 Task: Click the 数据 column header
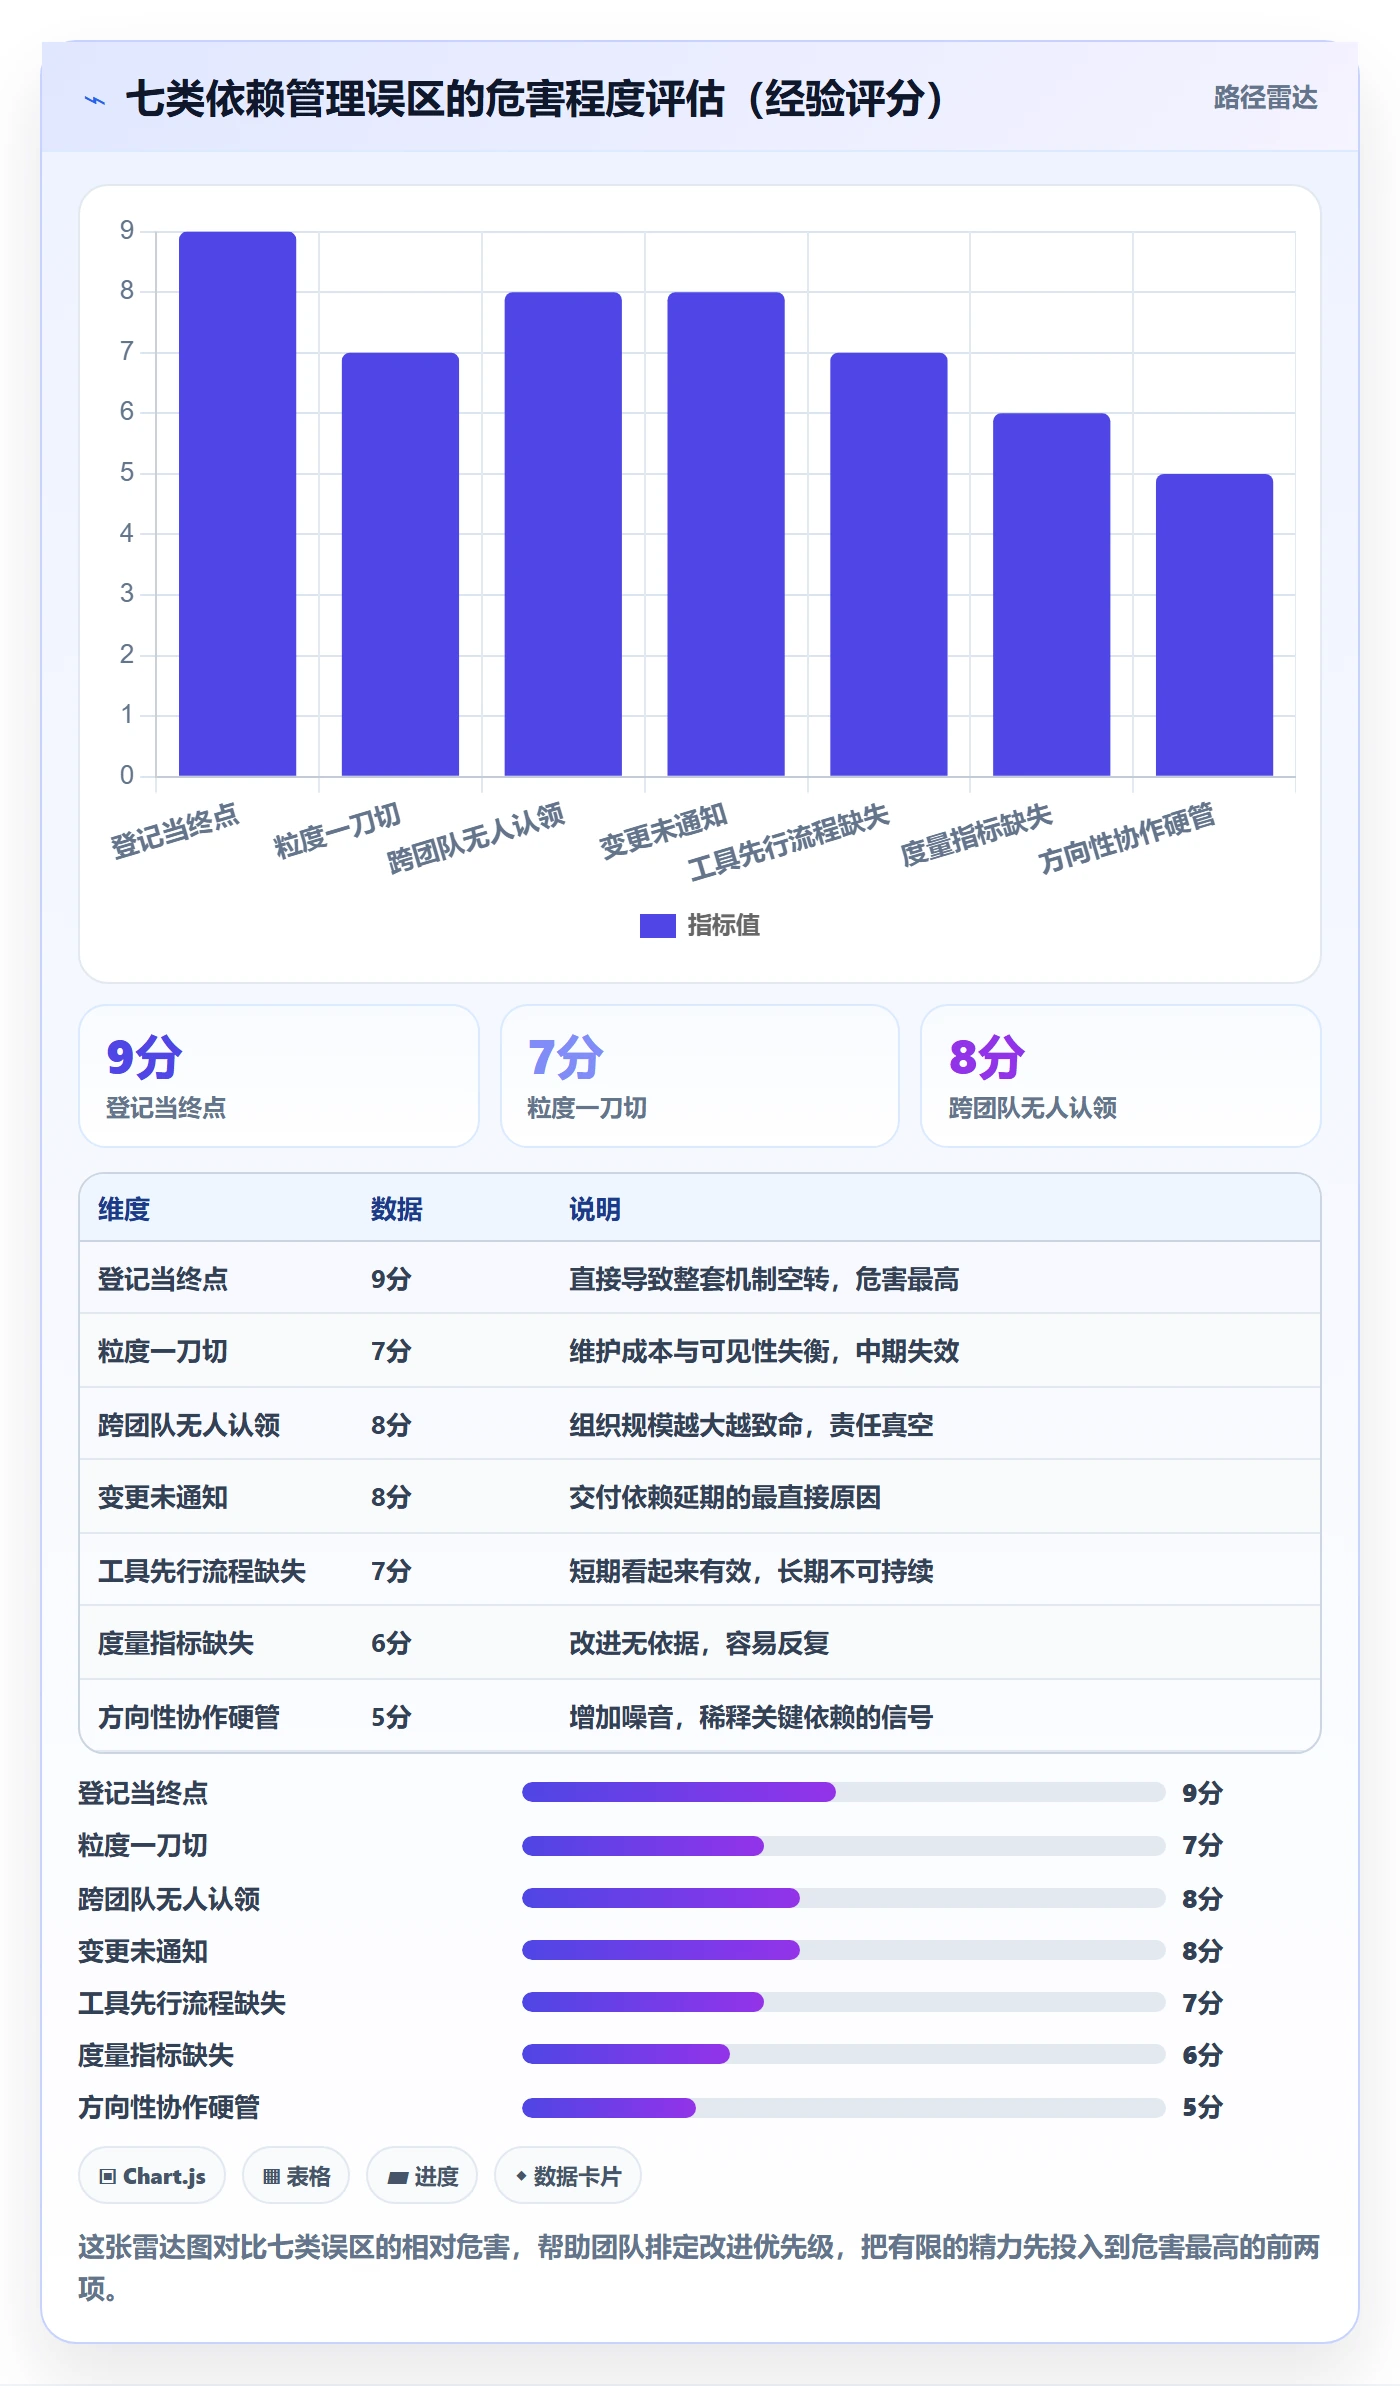[397, 1209]
